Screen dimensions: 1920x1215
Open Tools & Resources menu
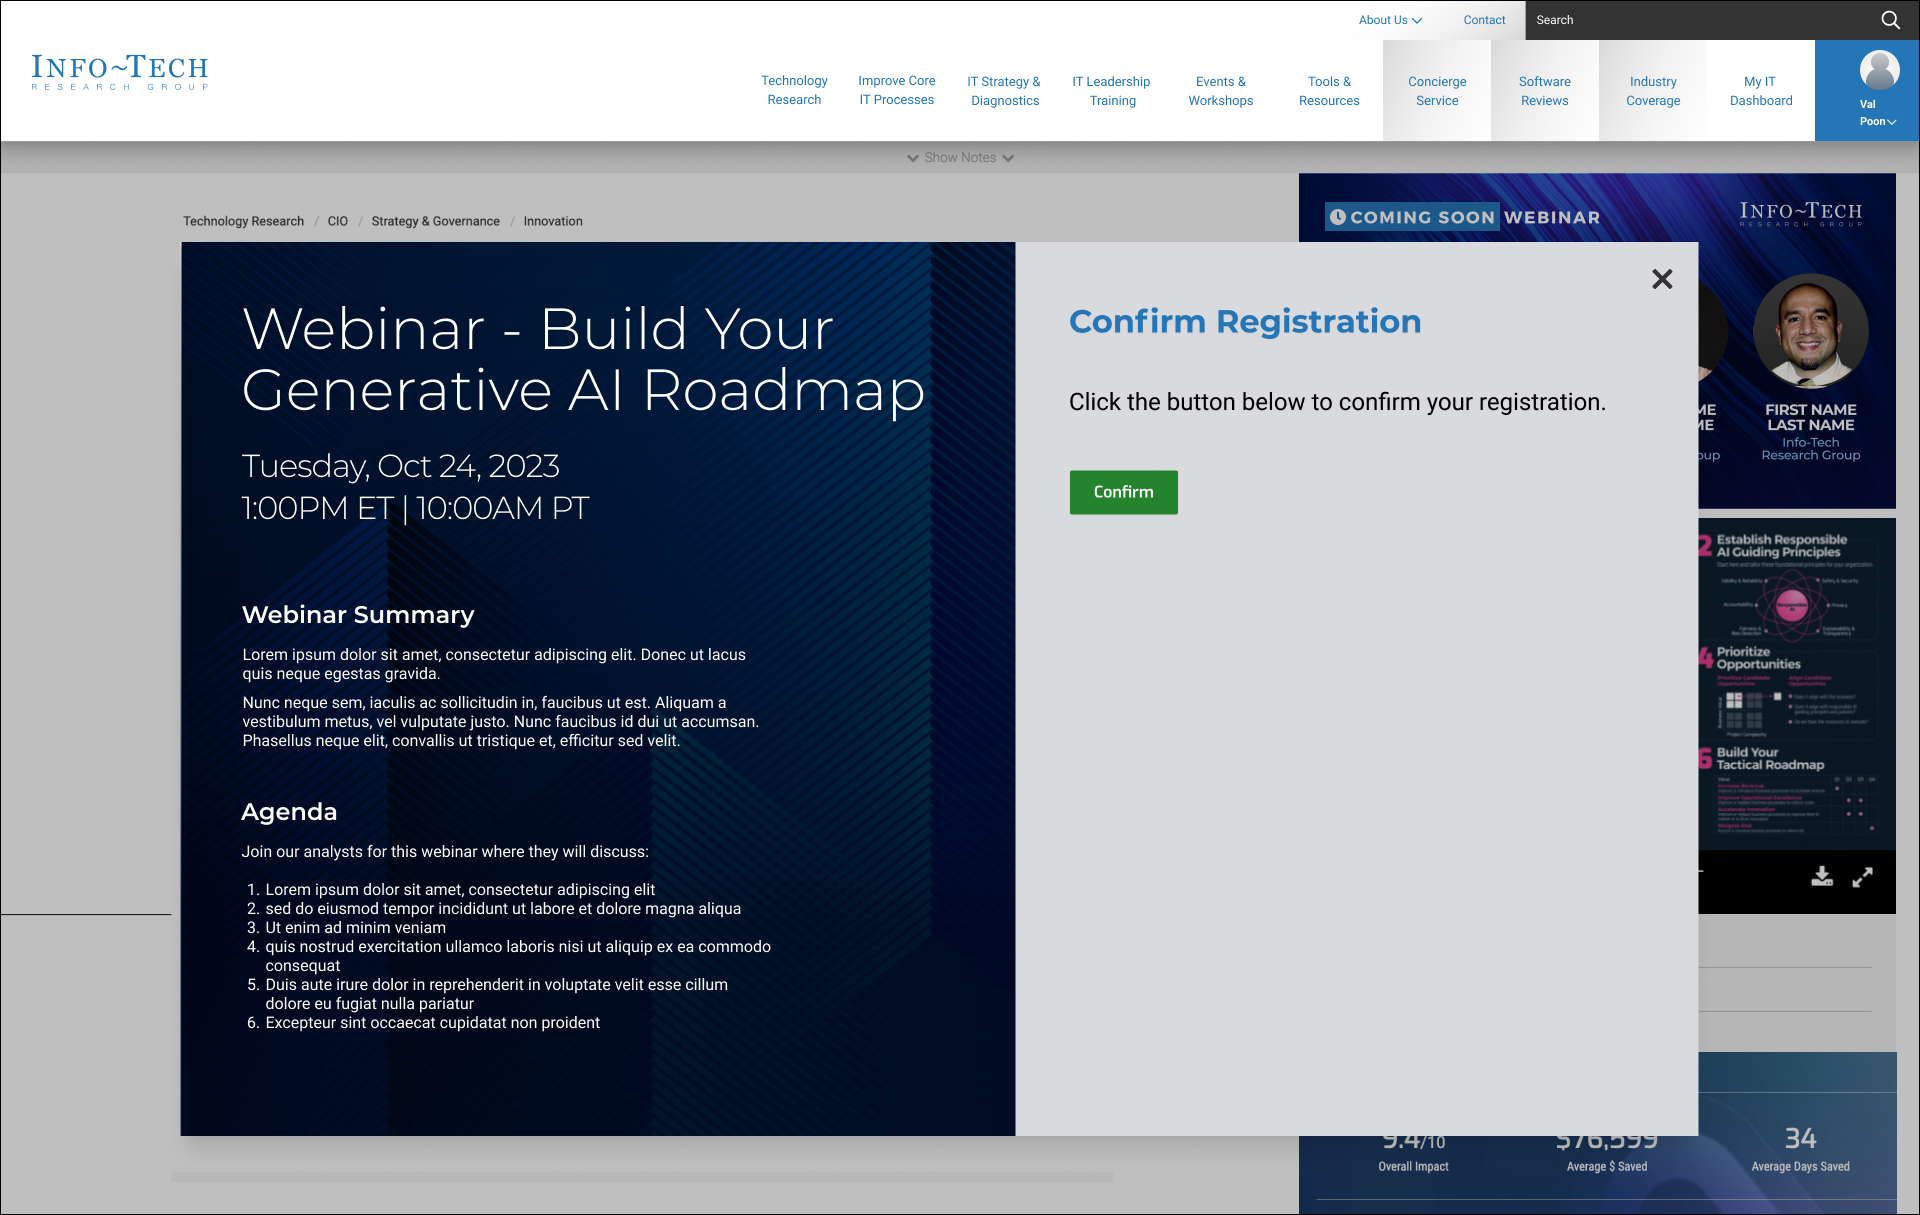1329,91
